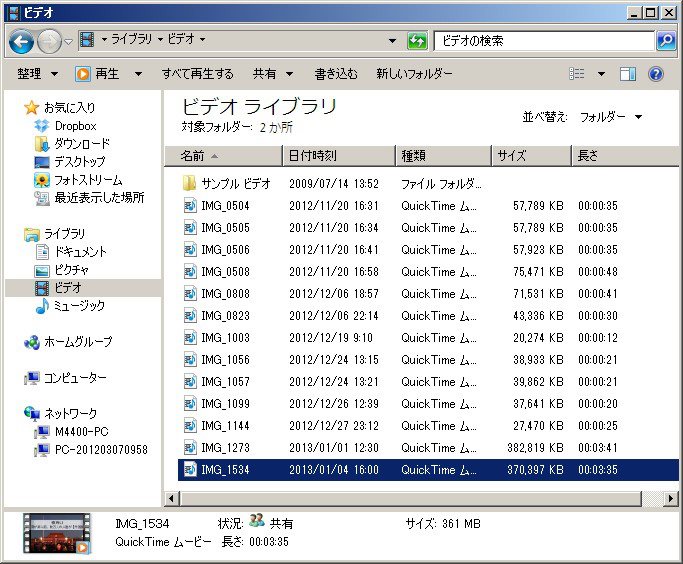The image size is (683, 564).
Task: Toggle the preview pane icon
Action: (628, 74)
